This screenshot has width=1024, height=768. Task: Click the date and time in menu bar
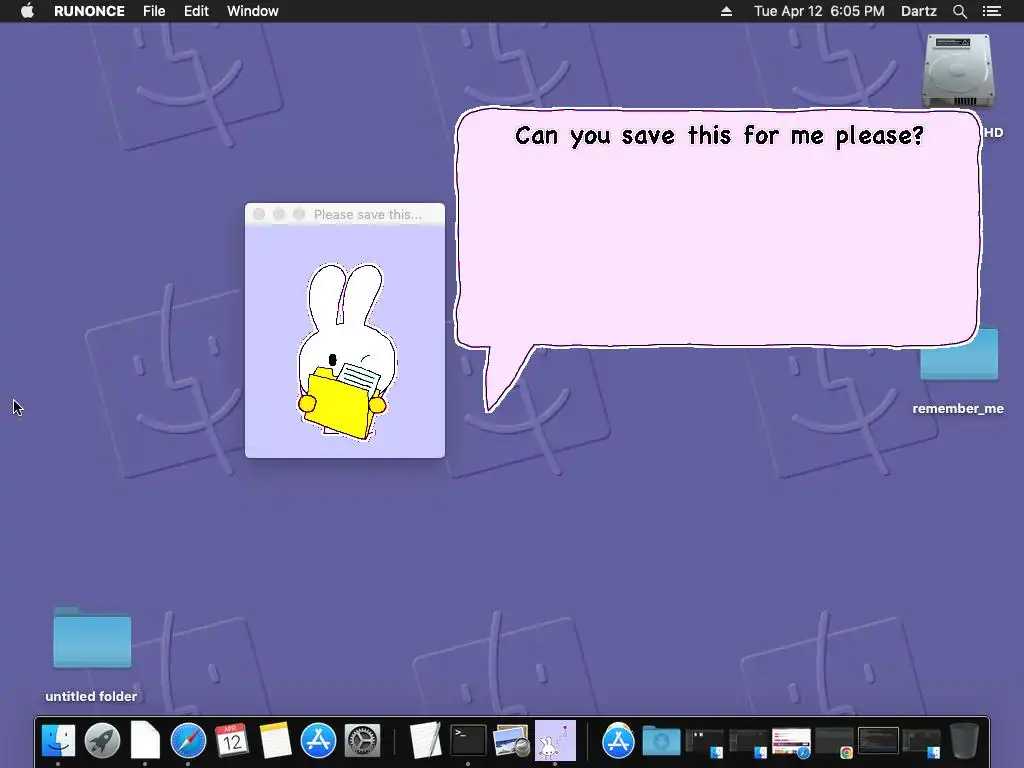(x=819, y=11)
